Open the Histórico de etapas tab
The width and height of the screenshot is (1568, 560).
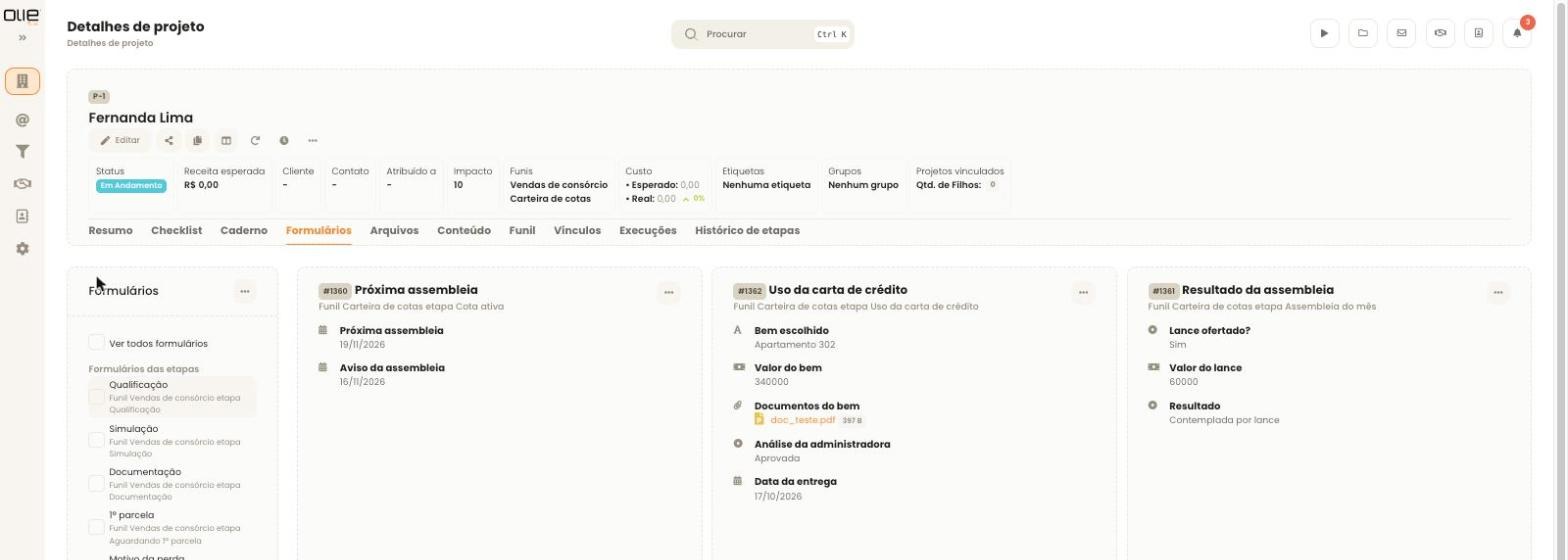(747, 231)
